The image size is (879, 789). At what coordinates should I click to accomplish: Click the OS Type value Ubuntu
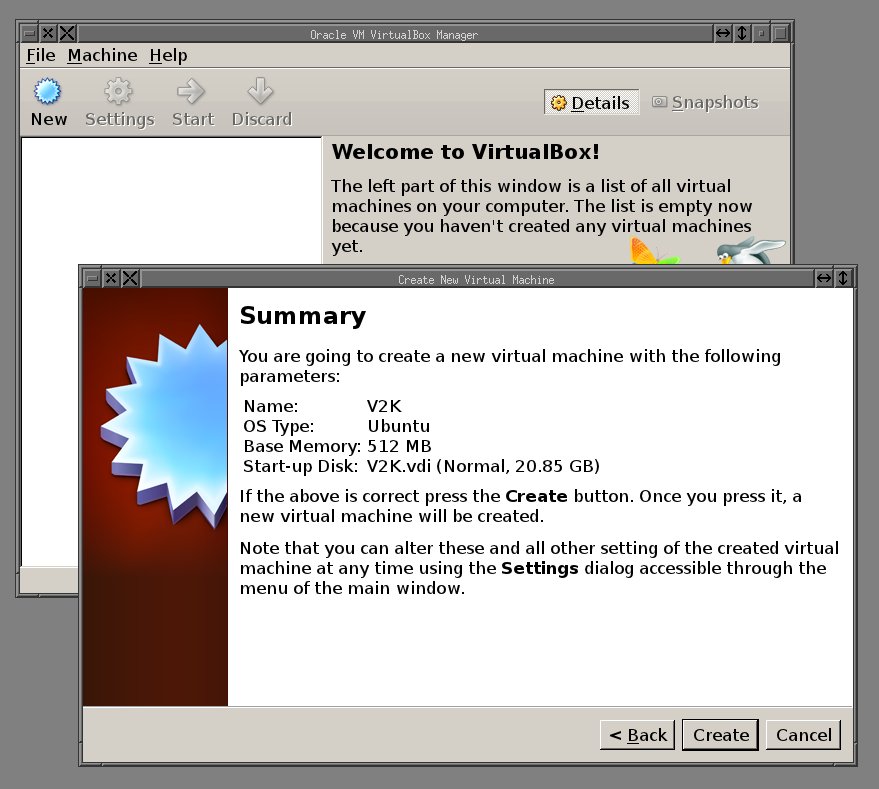pyautogui.click(x=399, y=426)
